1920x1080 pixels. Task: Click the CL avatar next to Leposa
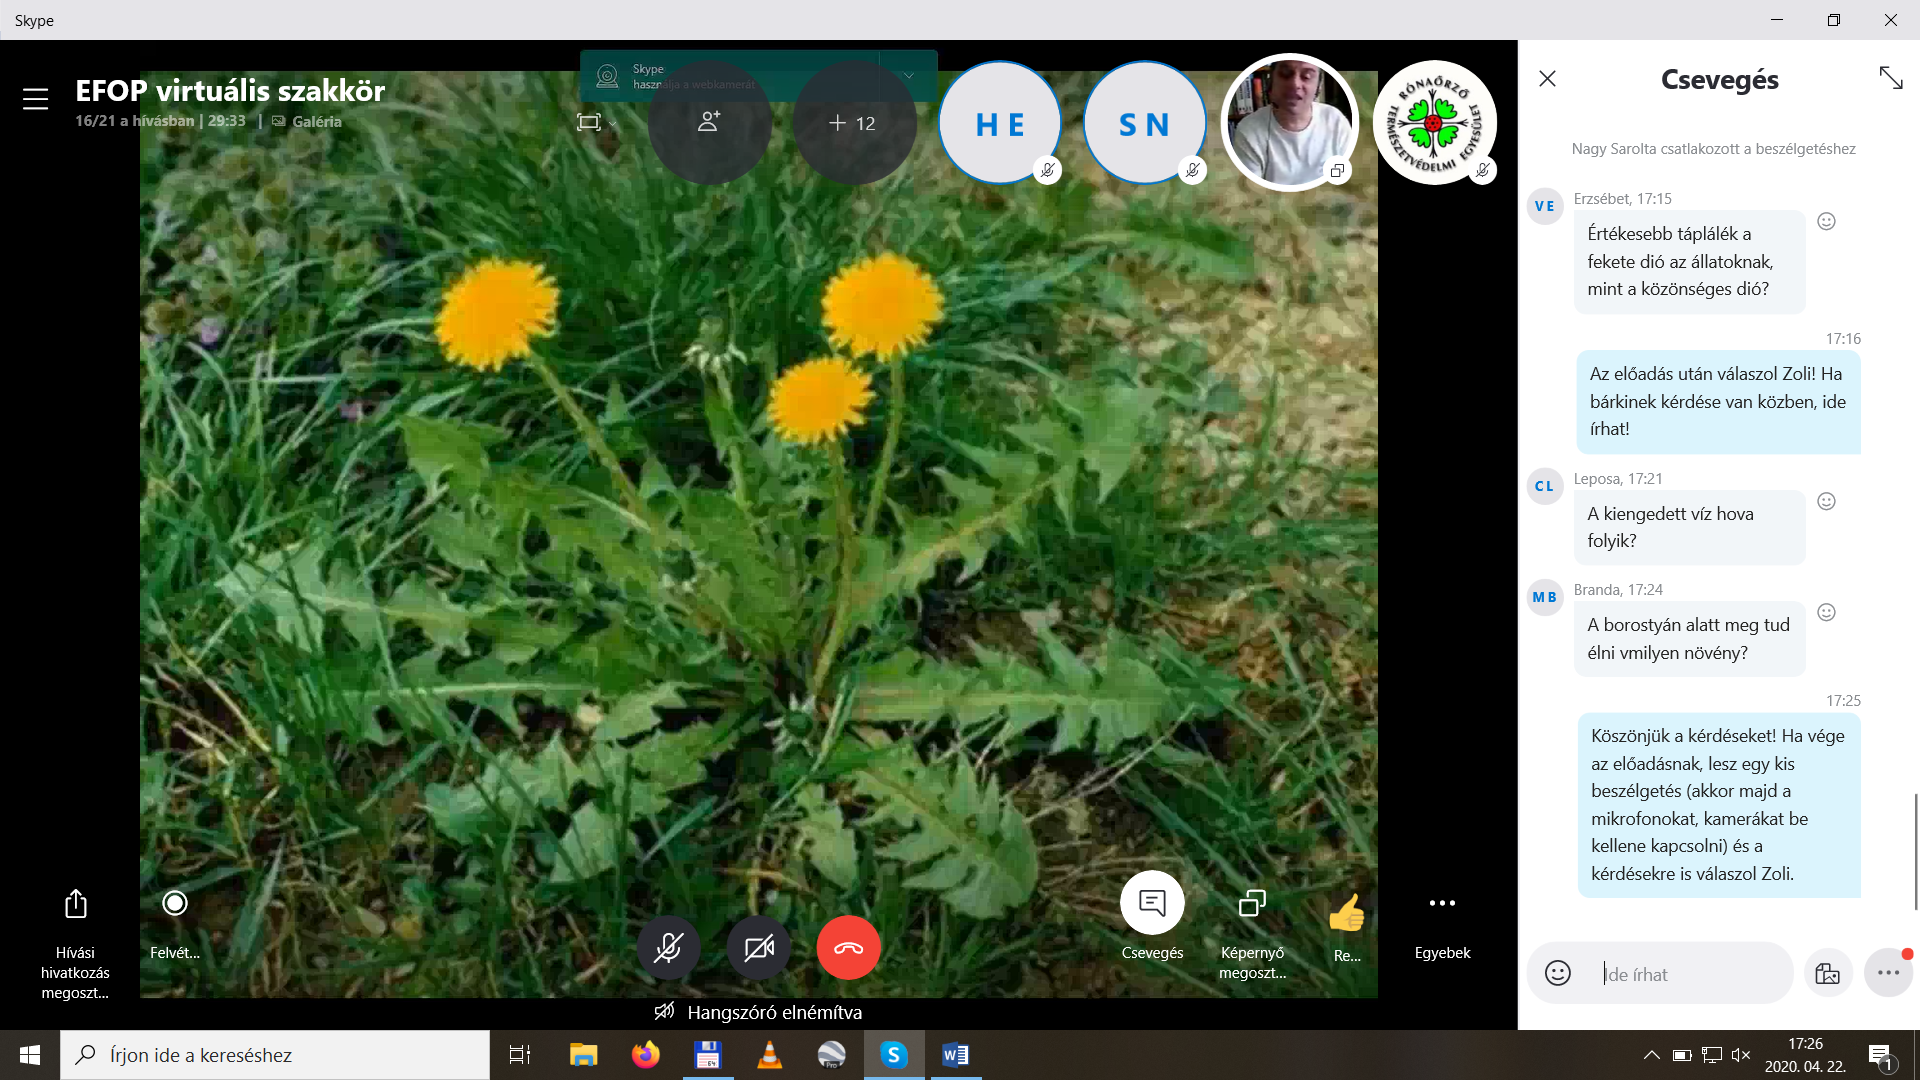[1545, 486]
